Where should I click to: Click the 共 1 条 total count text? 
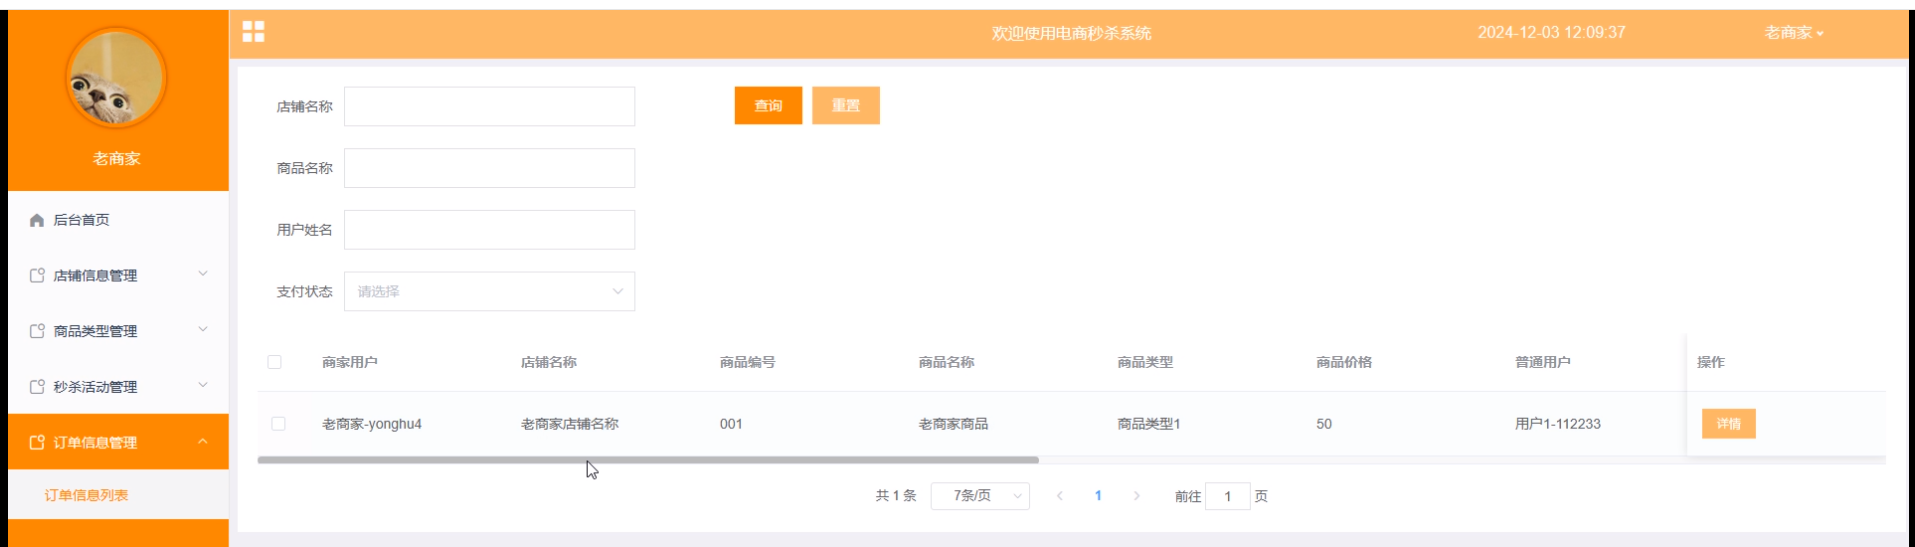tap(895, 496)
